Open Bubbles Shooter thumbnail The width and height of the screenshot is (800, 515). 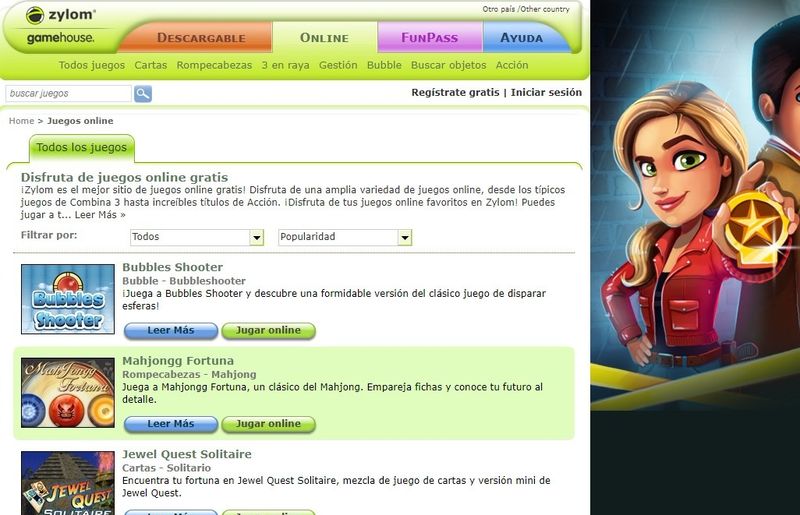[68, 299]
